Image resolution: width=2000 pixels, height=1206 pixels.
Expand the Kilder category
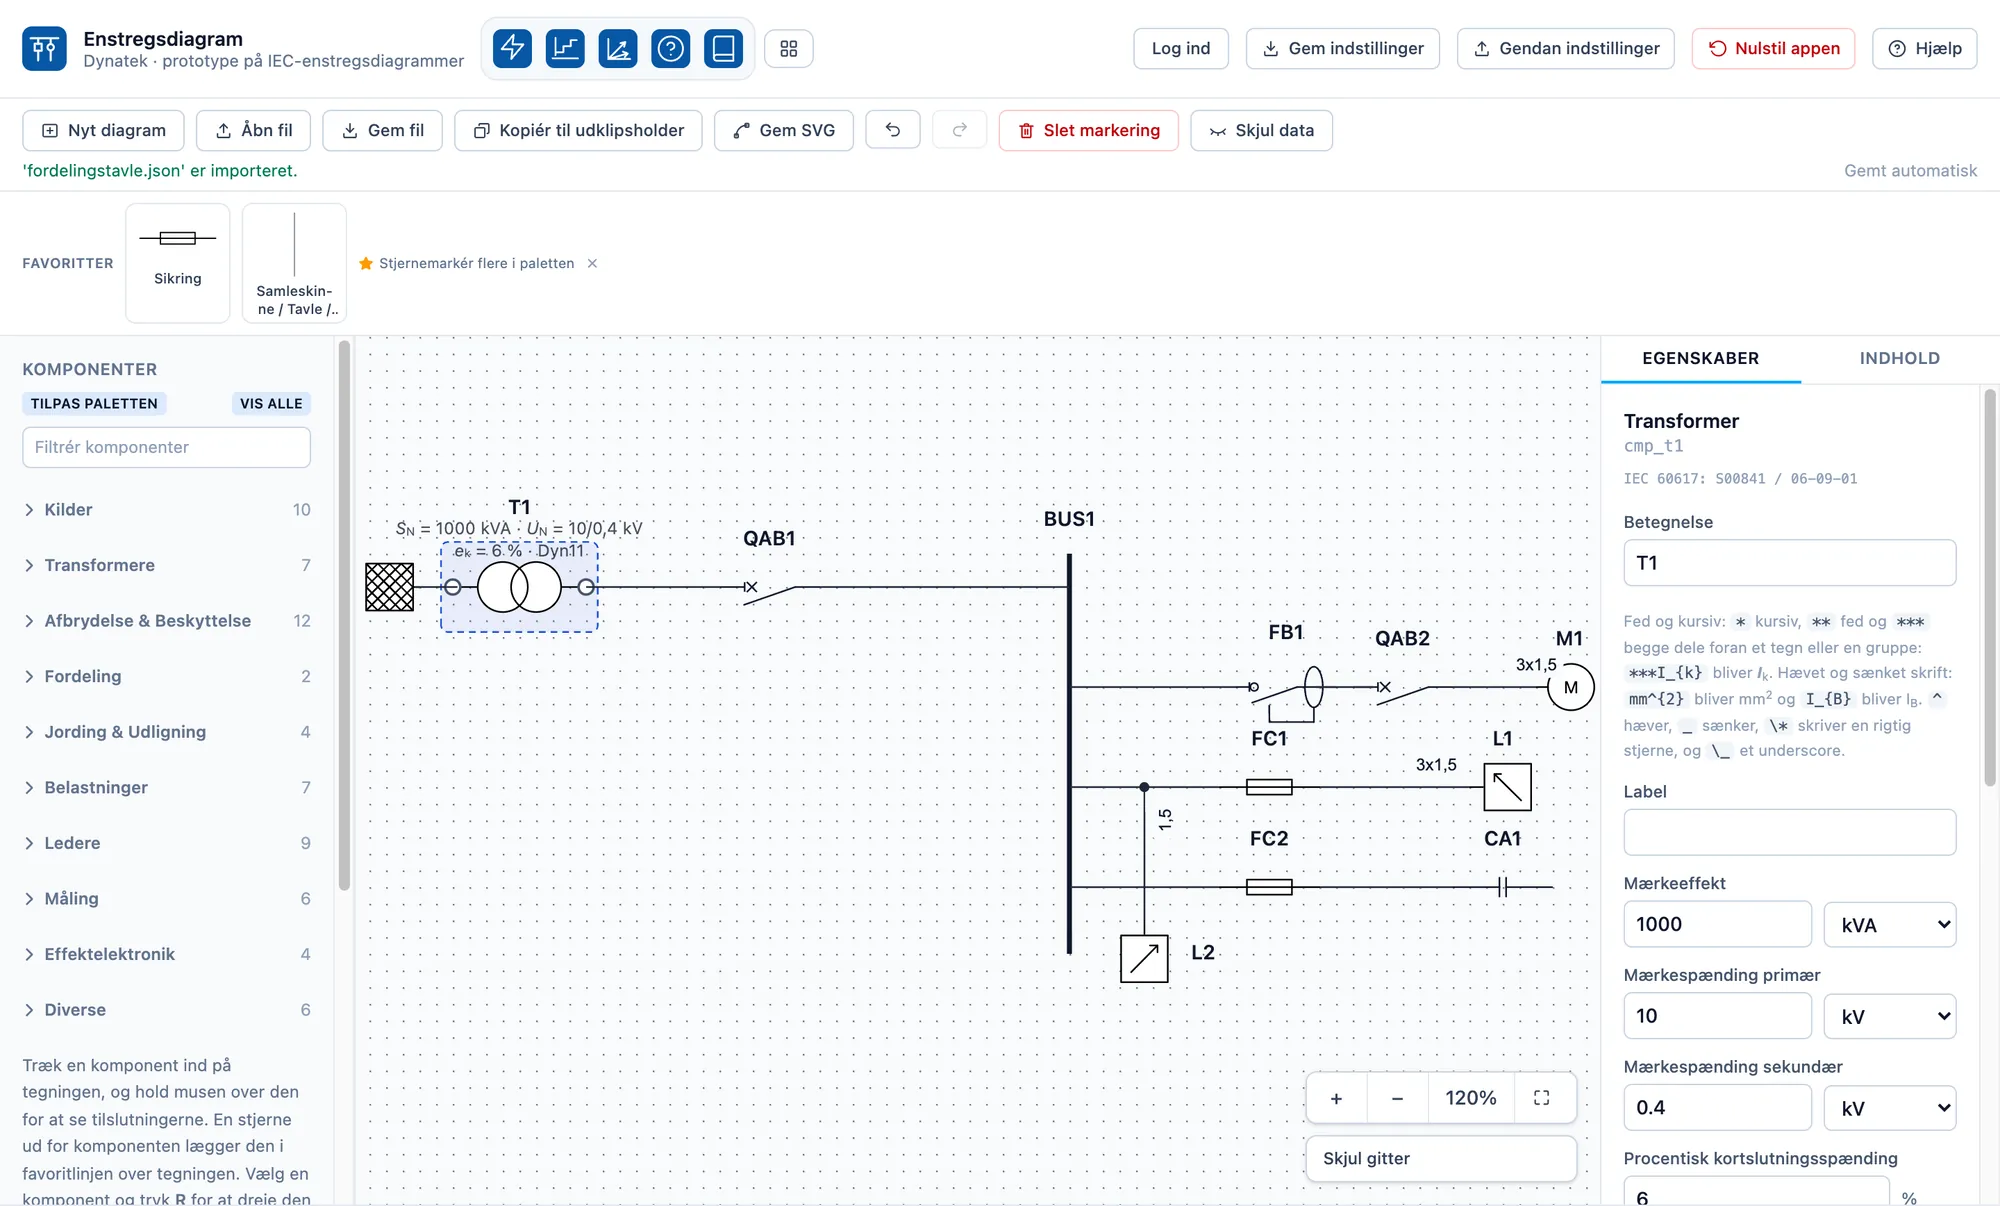click(166, 509)
